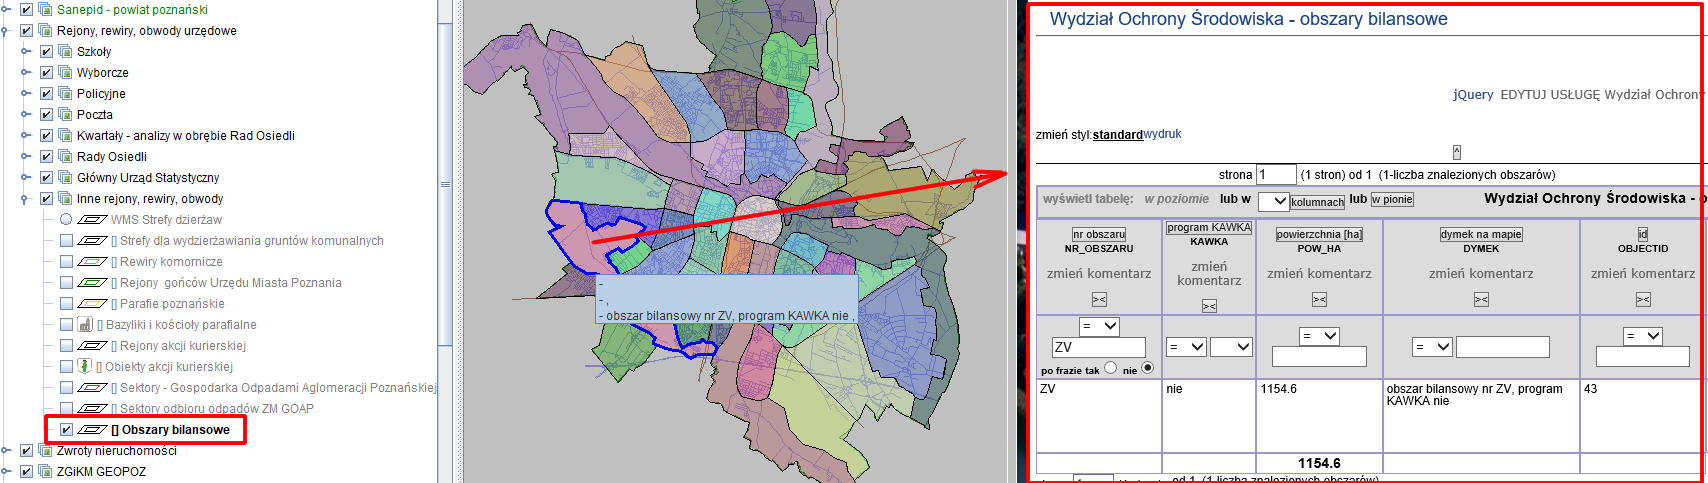Select the ZGiKM GEOPOZ tree item
Viewport: 1708px width, 483px height.
click(x=101, y=472)
